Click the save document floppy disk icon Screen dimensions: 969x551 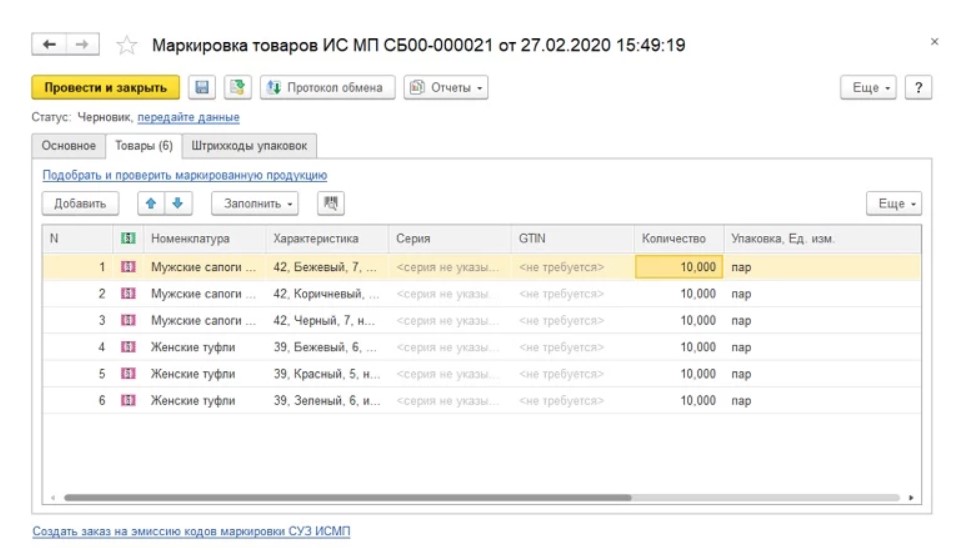point(202,88)
